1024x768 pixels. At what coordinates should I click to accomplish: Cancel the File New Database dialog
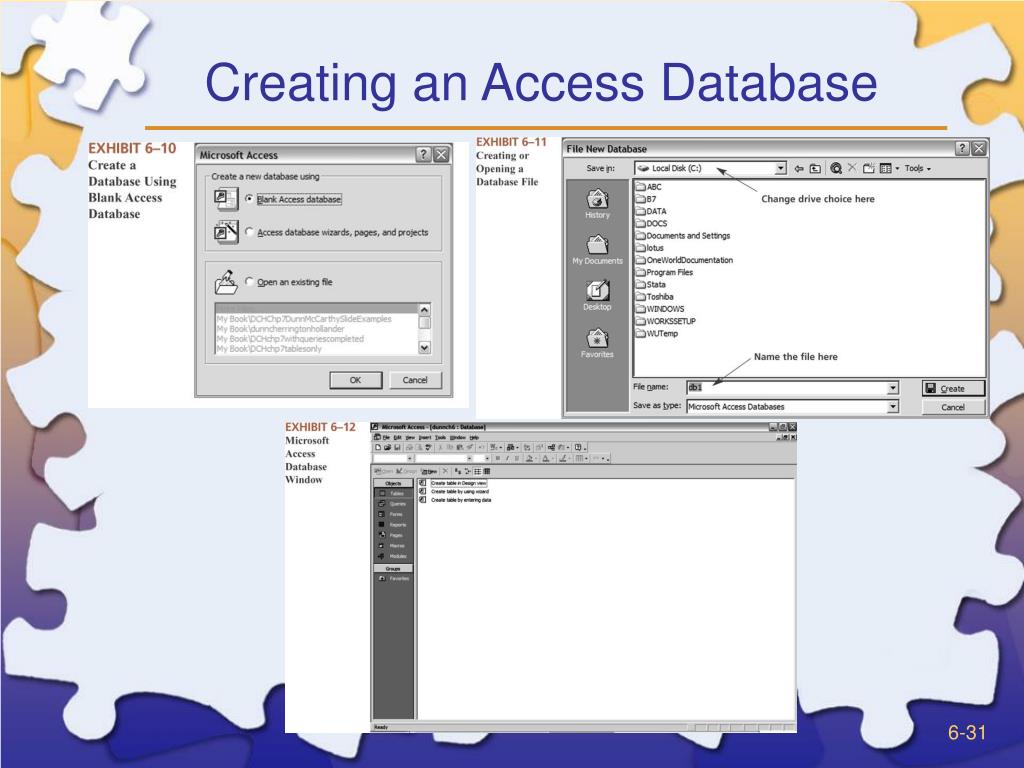tap(953, 407)
